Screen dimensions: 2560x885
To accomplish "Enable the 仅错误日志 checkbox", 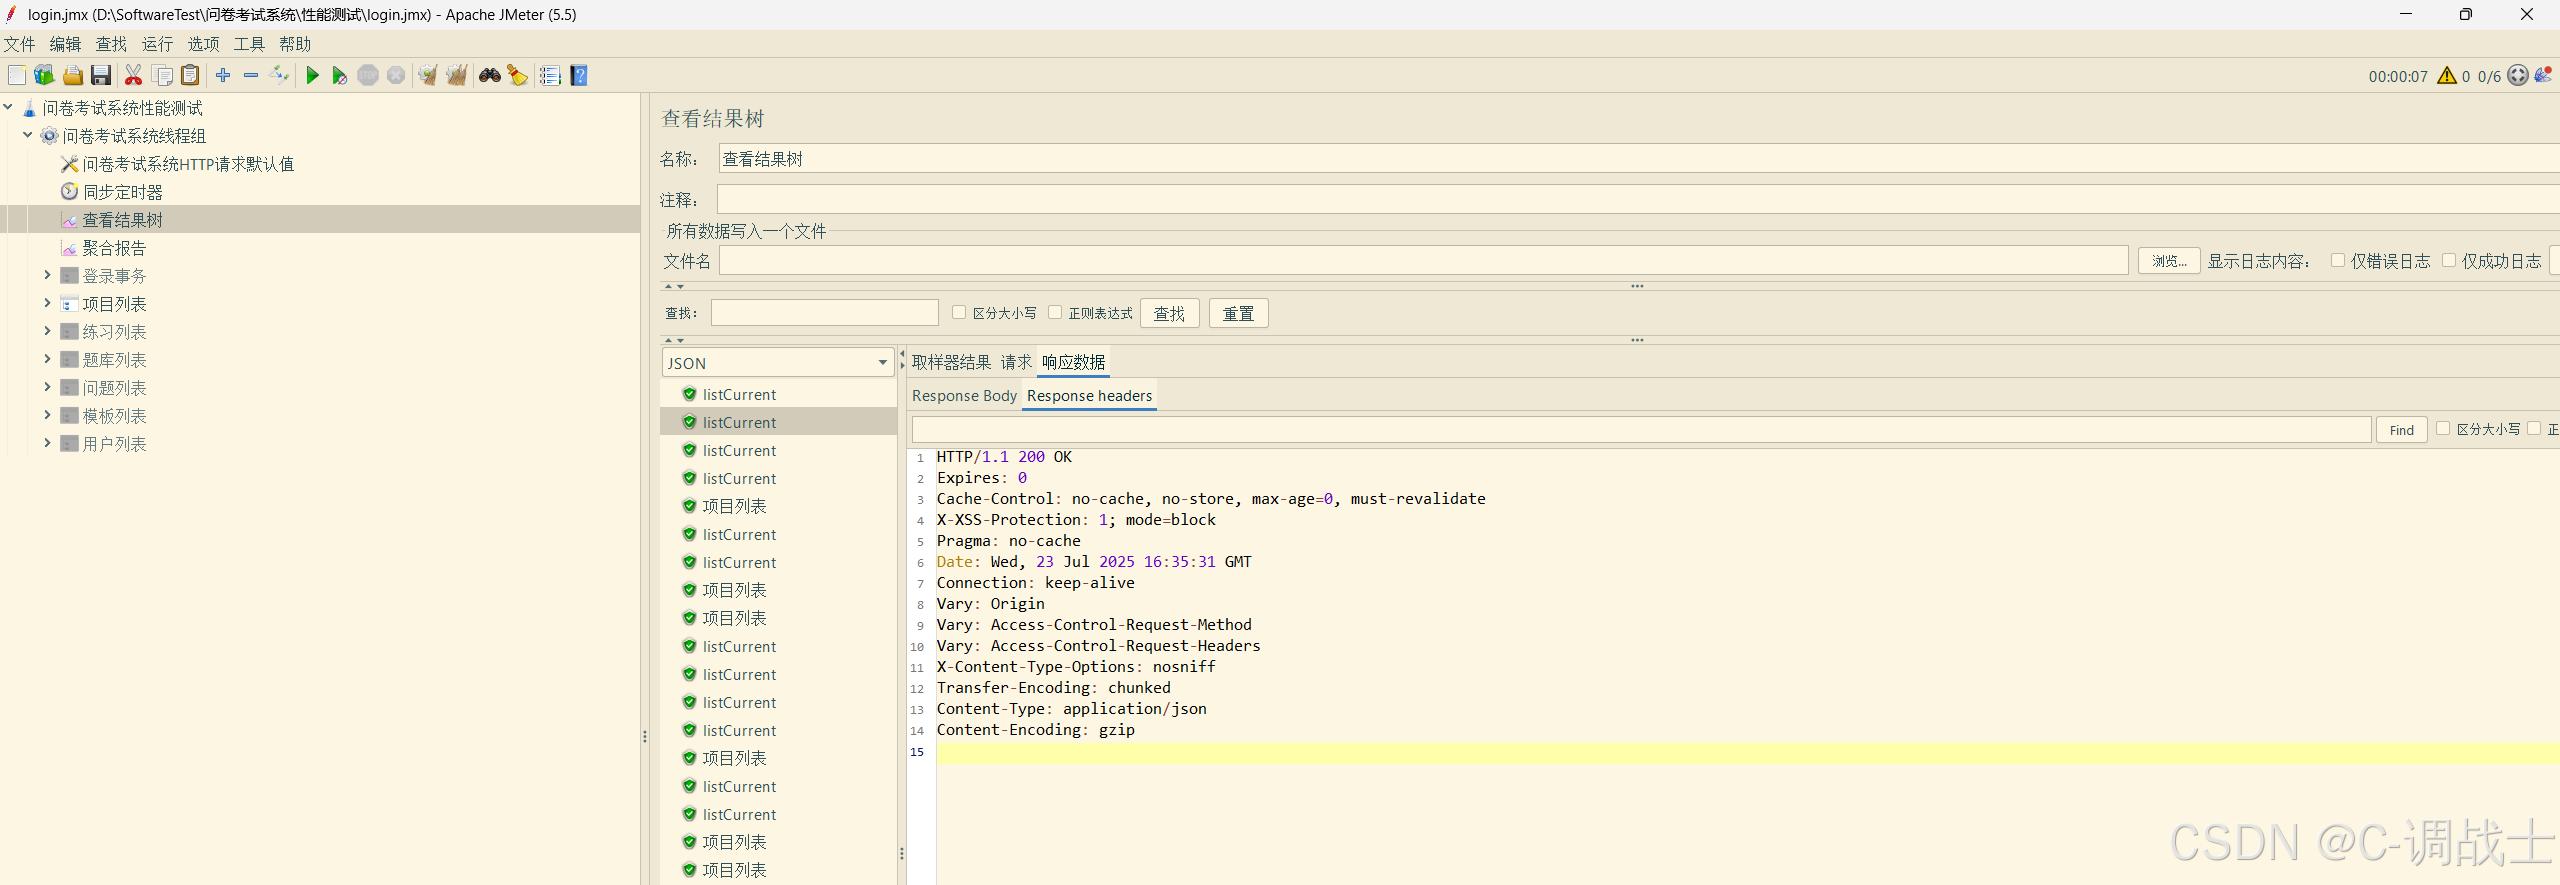I will (x=2338, y=261).
